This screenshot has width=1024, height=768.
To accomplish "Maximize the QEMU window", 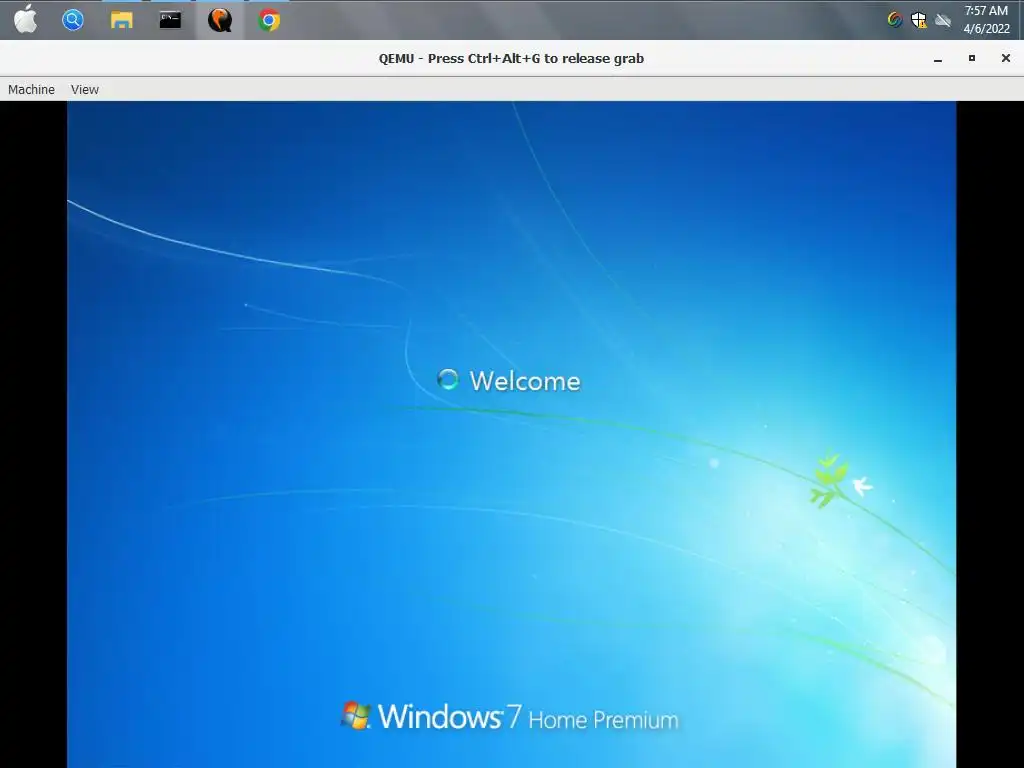I will click(x=972, y=59).
